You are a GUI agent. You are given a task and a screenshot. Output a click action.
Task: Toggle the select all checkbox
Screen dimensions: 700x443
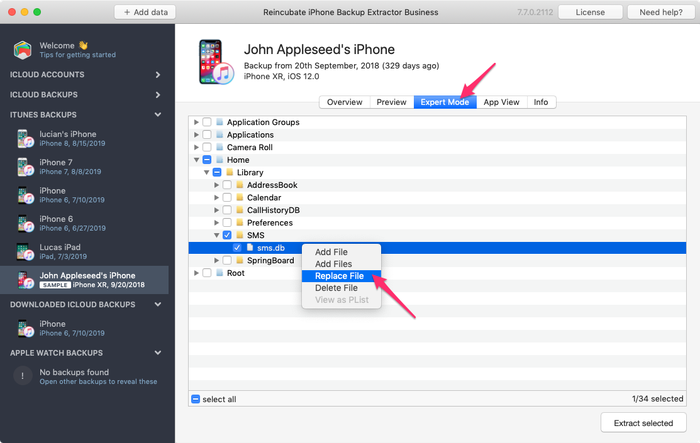[196, 399]
